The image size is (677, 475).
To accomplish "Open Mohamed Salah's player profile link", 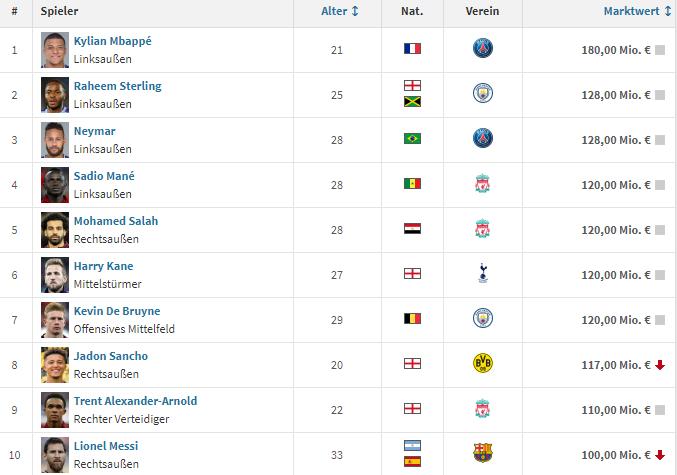I will coord(116,221).
